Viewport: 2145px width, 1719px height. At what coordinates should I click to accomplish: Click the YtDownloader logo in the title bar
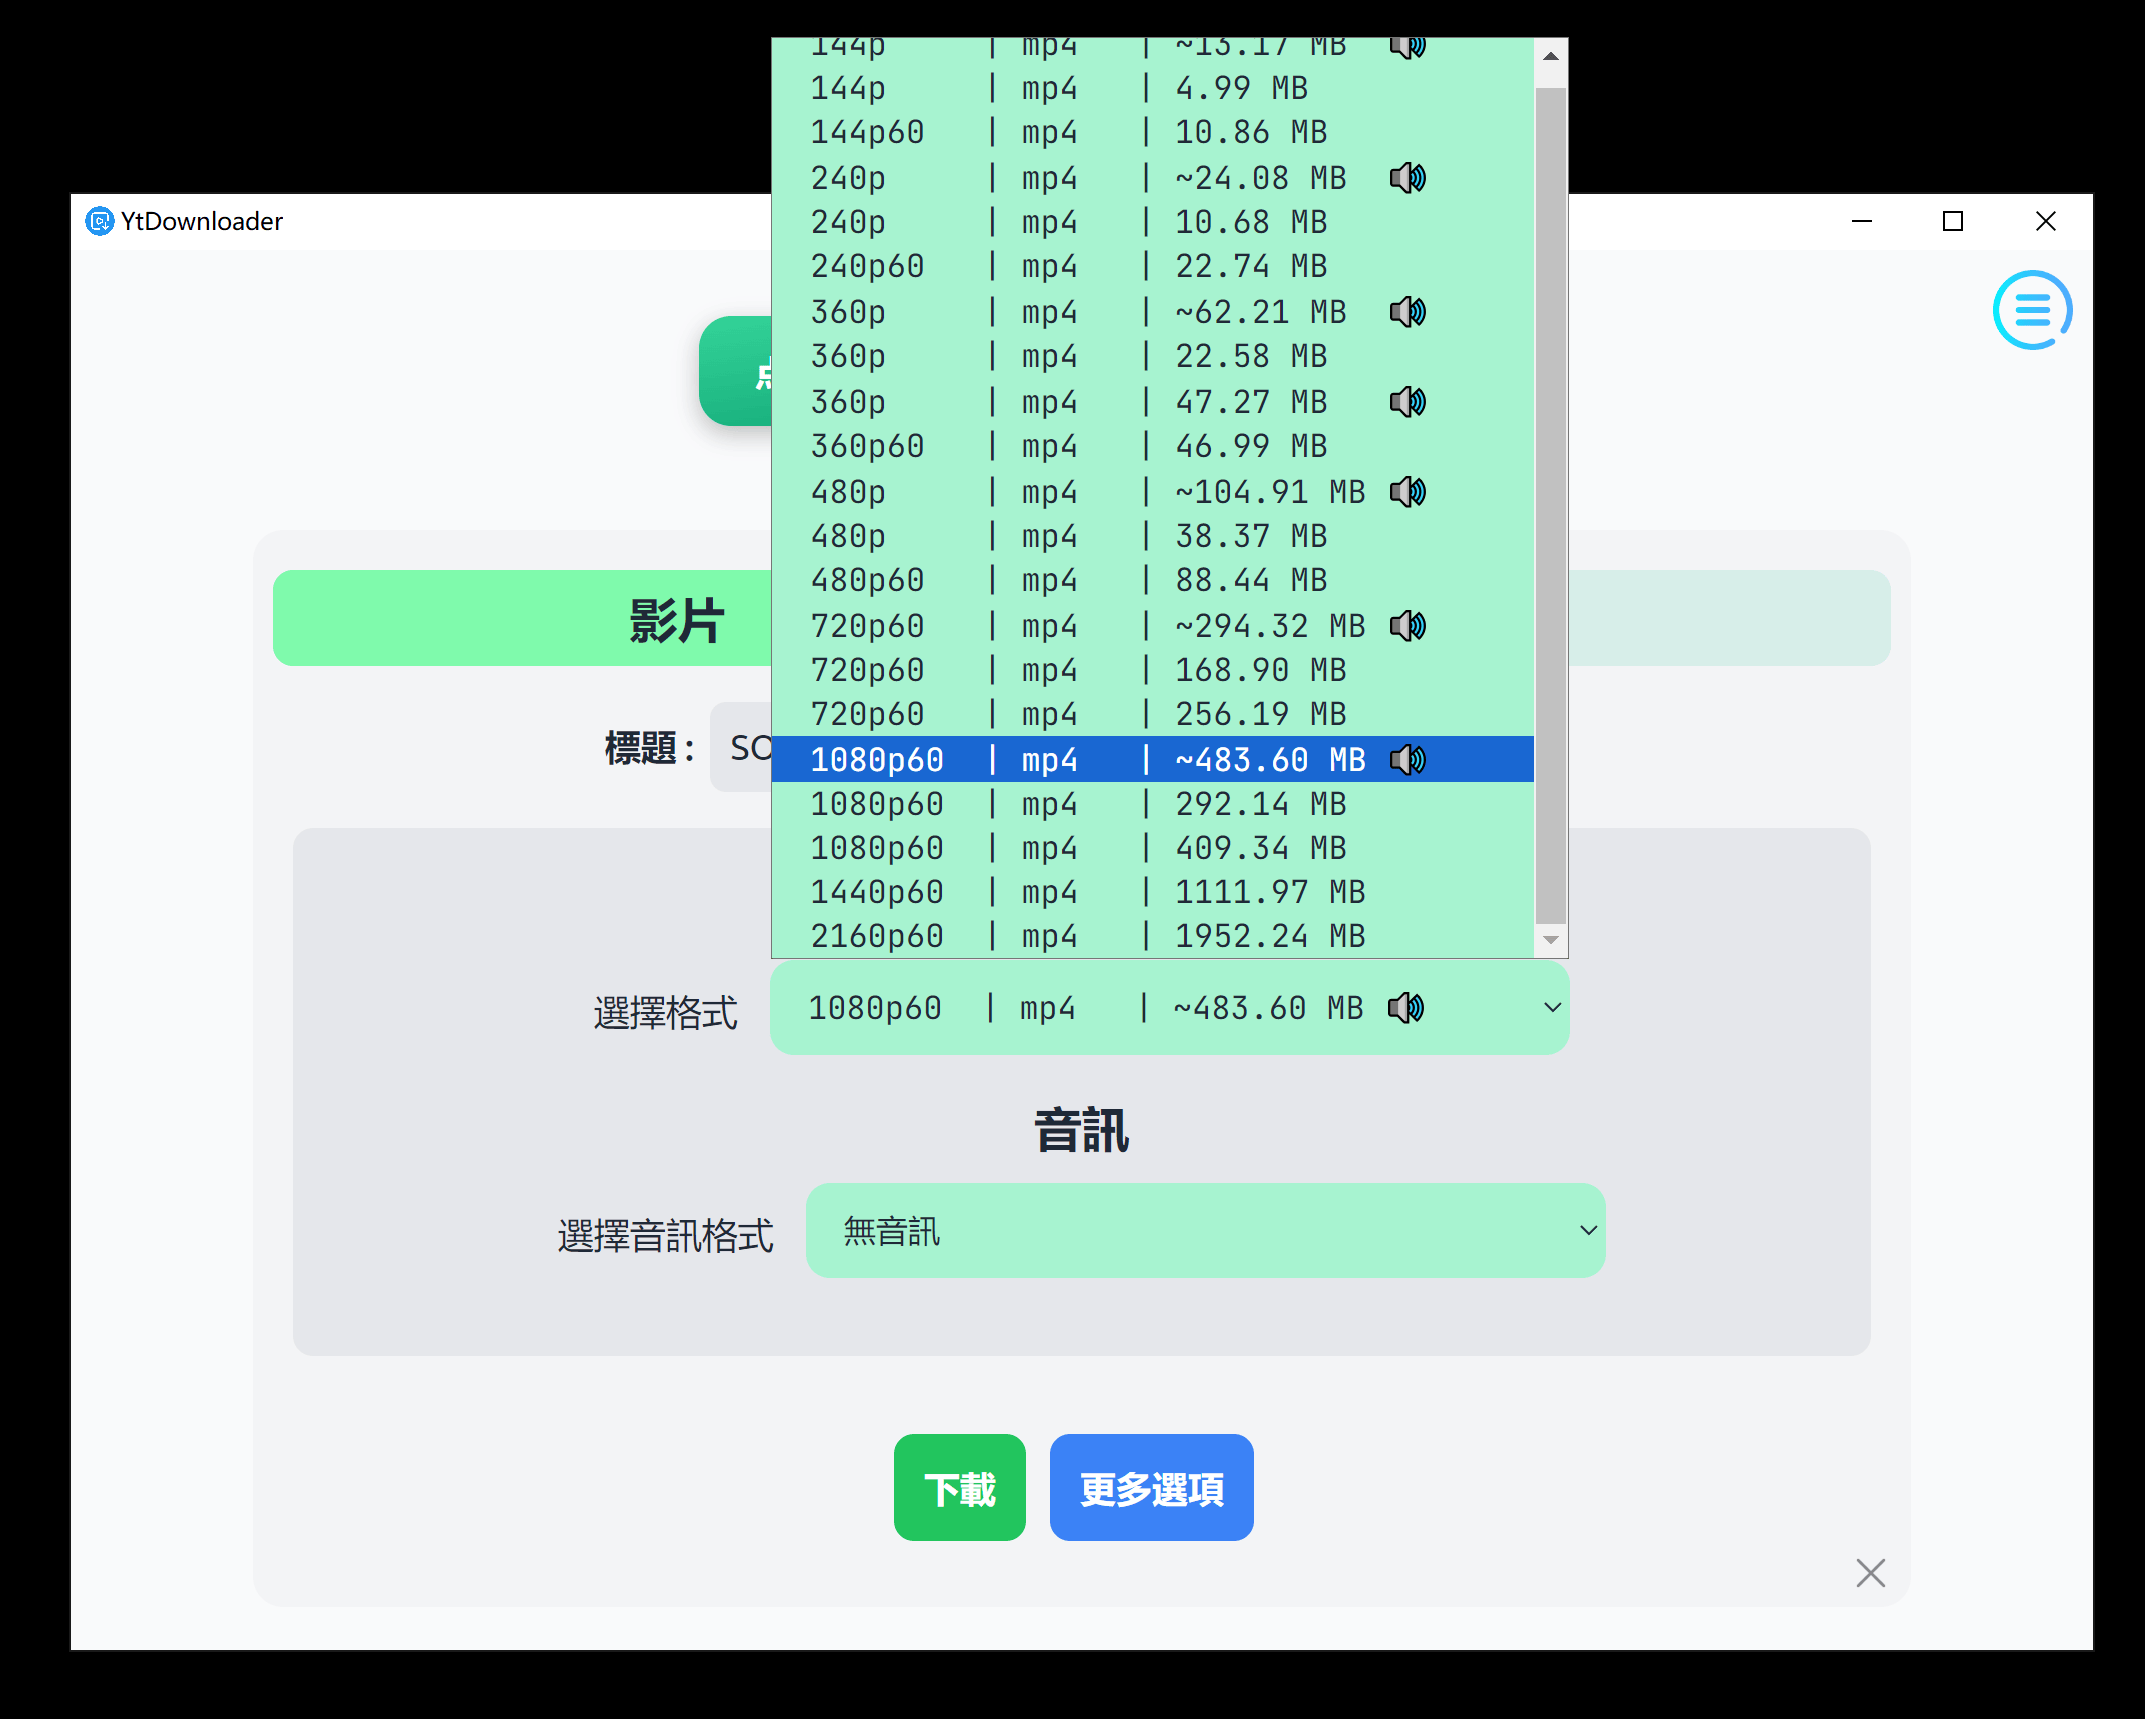click(99, 221)
